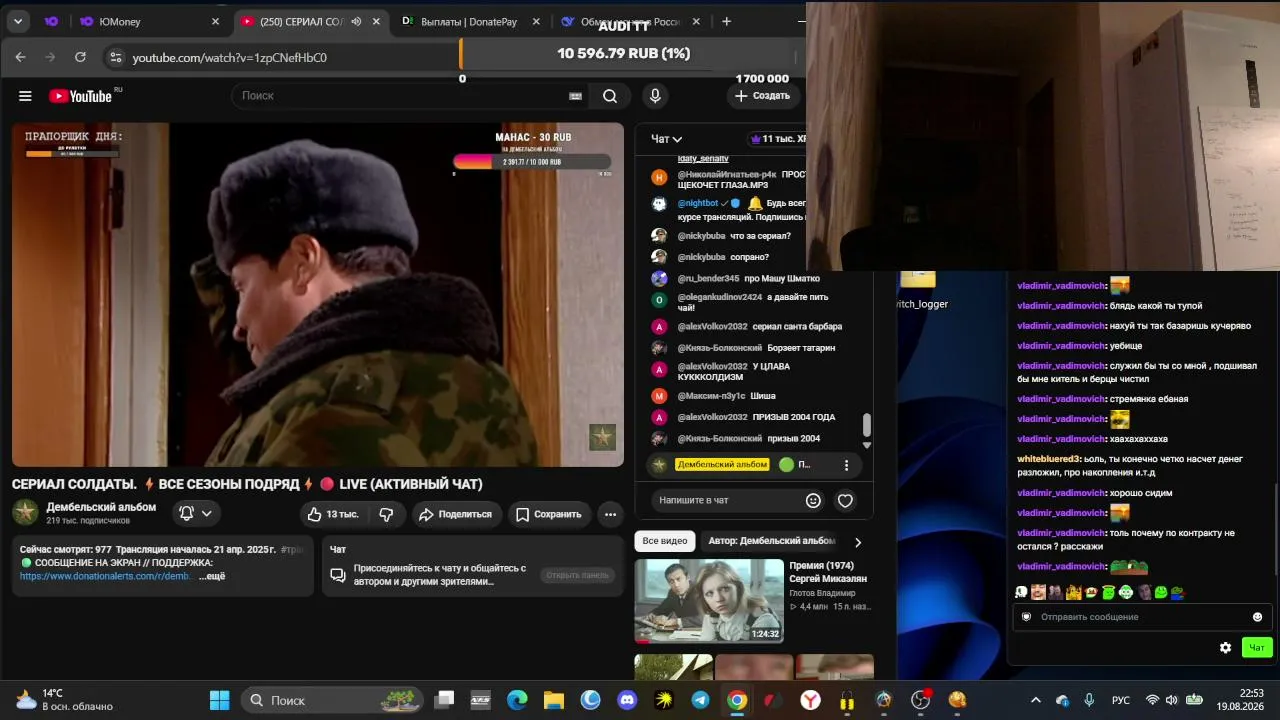Viewport: 1280px width, 720px height.
Task: Select the СЕРИАЛ СОЛДАТЫ YouTube tab
Action: tap(312, 21)
